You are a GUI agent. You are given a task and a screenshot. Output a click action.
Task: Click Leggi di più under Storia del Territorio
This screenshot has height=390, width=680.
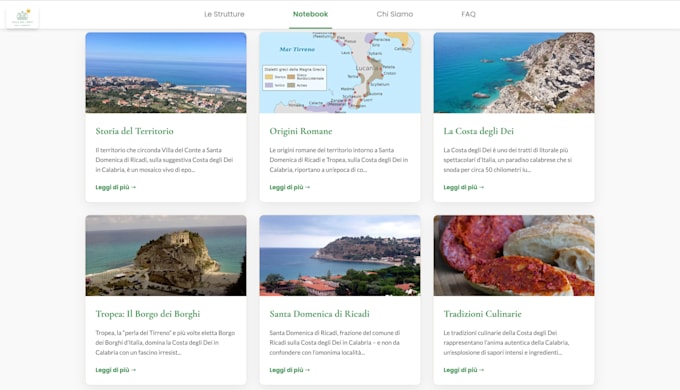pos(116,187)
